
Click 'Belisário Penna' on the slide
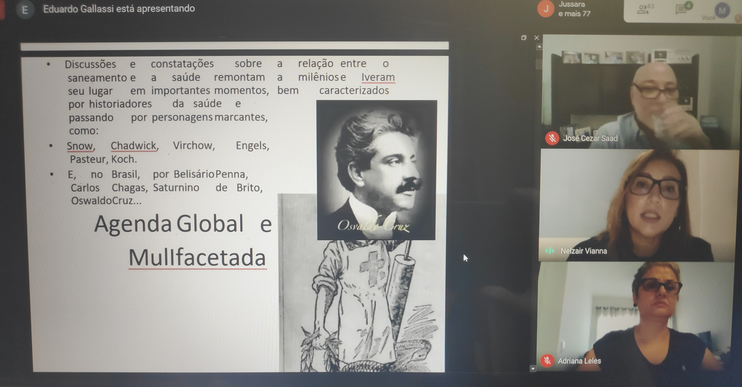(211, 174)
